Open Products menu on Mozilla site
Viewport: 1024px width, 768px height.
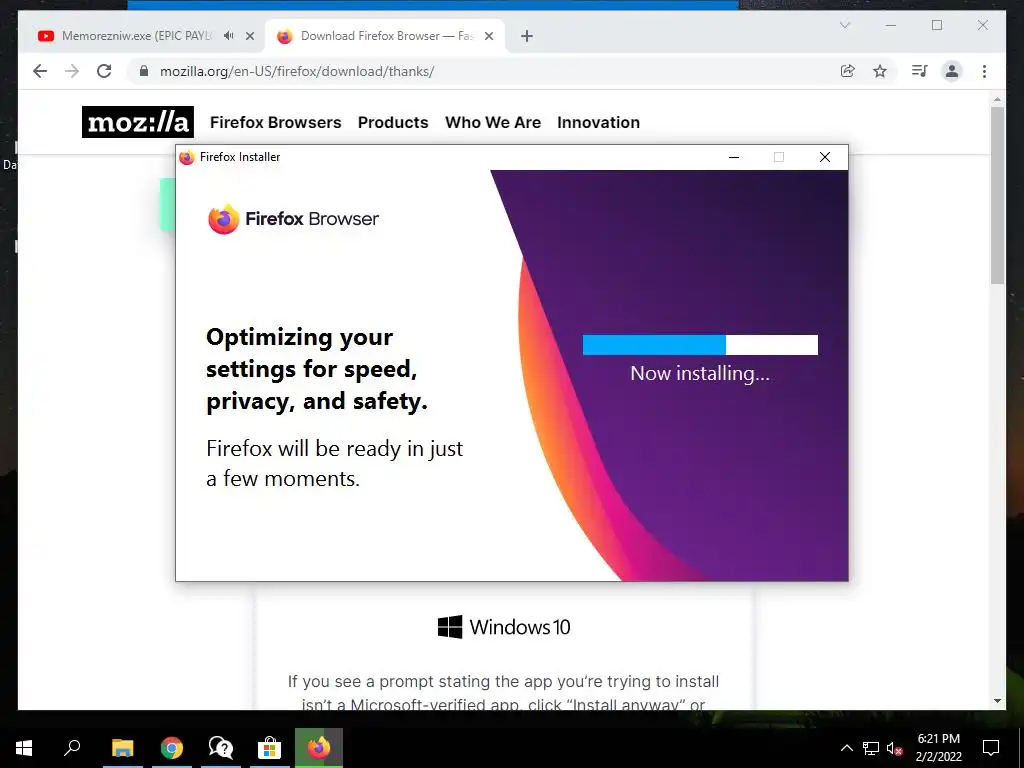[x=393, y=122]
